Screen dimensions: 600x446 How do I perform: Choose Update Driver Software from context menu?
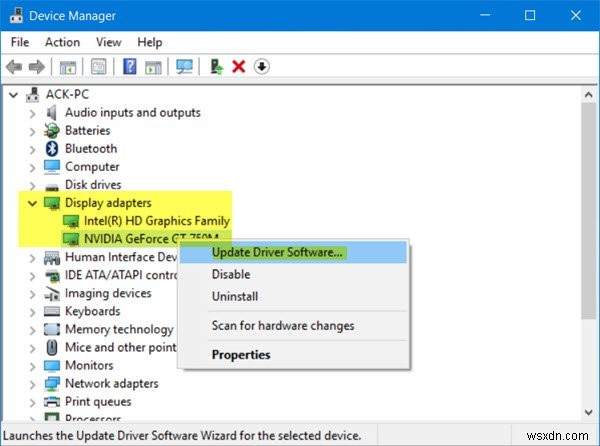277,252
